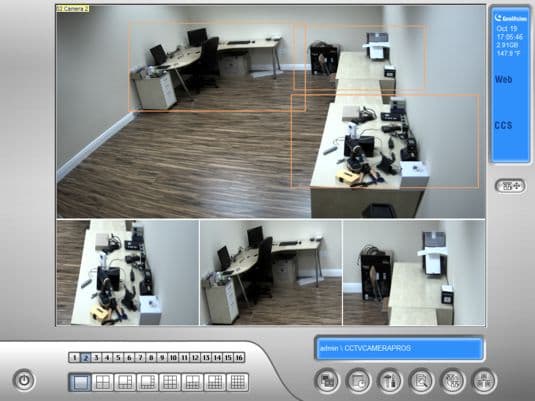Click the rightmost round camera-grid button

(x=484, y=381)
